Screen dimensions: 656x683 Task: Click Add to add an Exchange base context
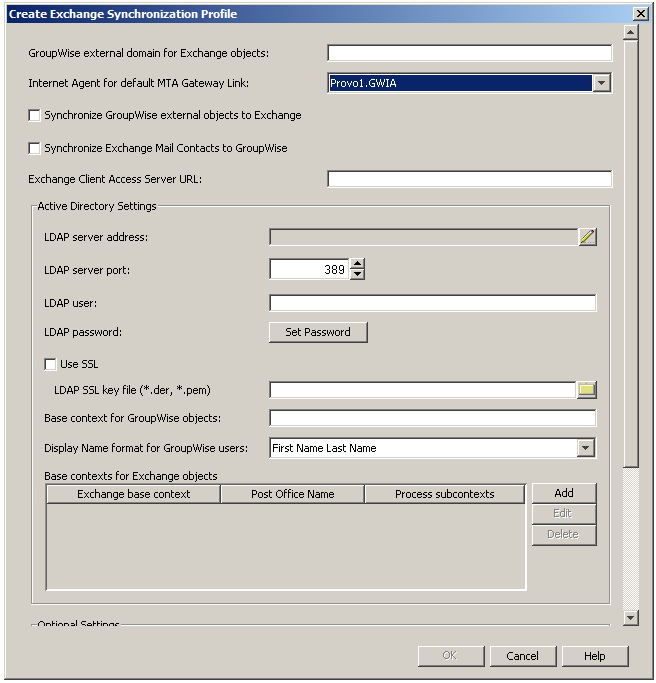coord(564,493)
